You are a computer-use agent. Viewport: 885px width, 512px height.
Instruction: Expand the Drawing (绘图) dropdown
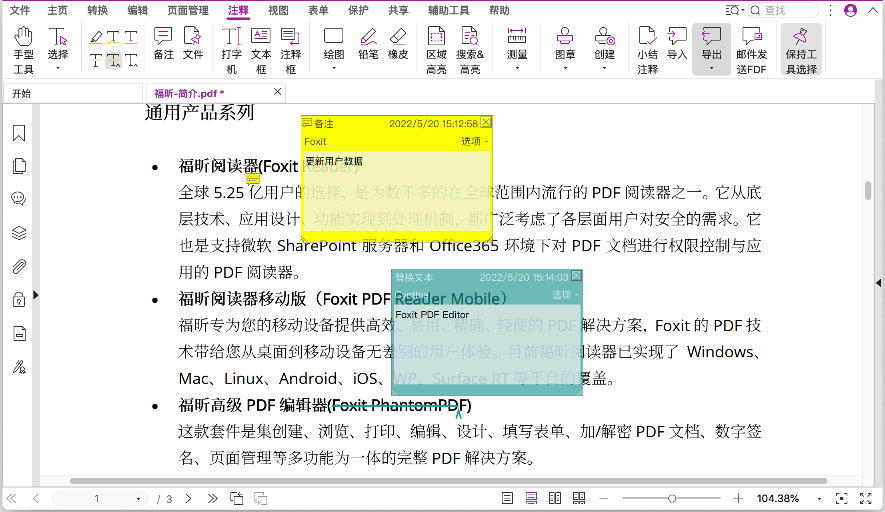pos(334,68)
